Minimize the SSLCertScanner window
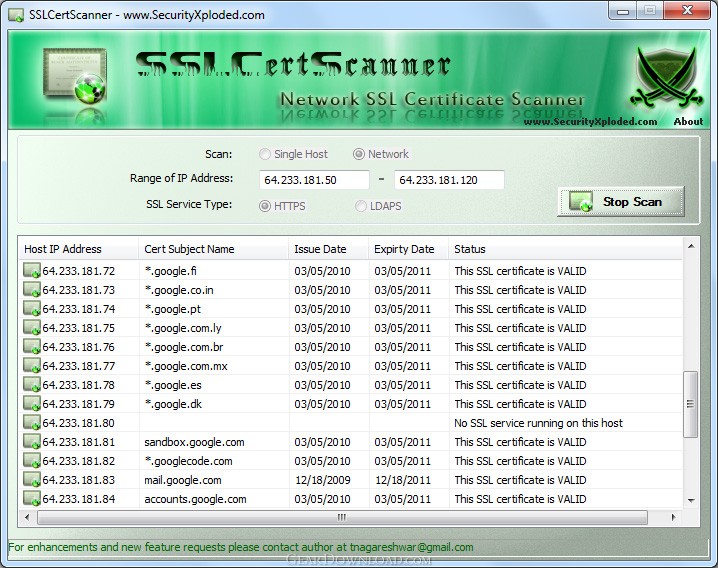Screen dimensions: 718x568 point(623,10)
